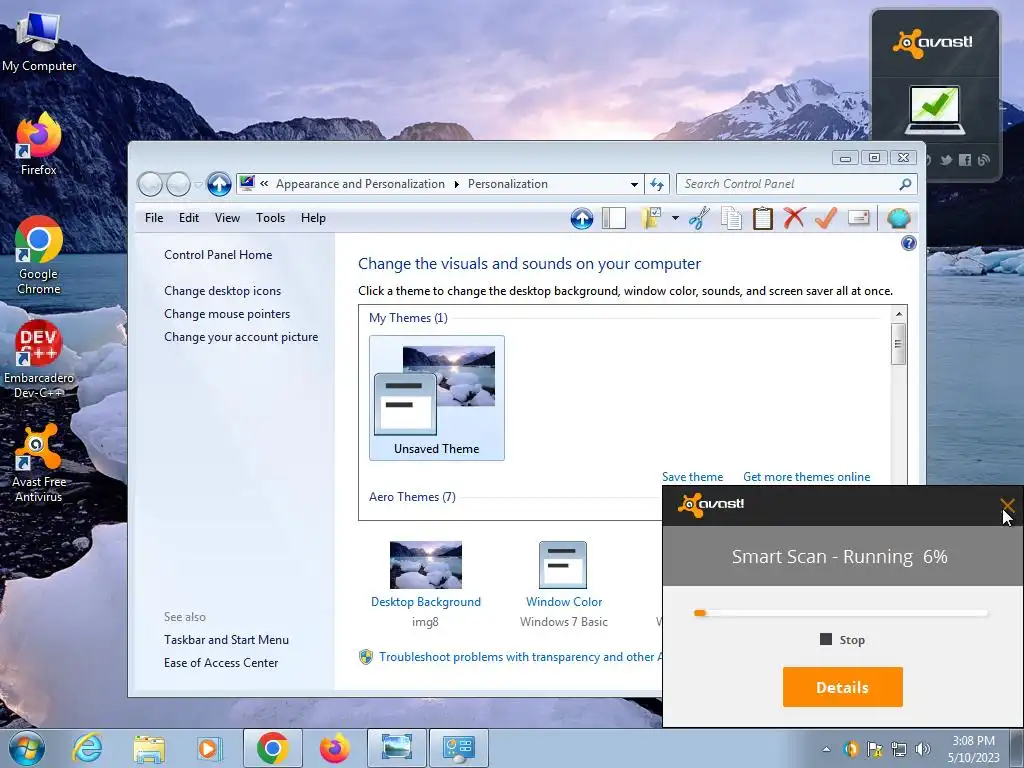Screen dimensions: 1024x768
Task: Click the orange checkmark toolbar icon
Action: [826, 218]
